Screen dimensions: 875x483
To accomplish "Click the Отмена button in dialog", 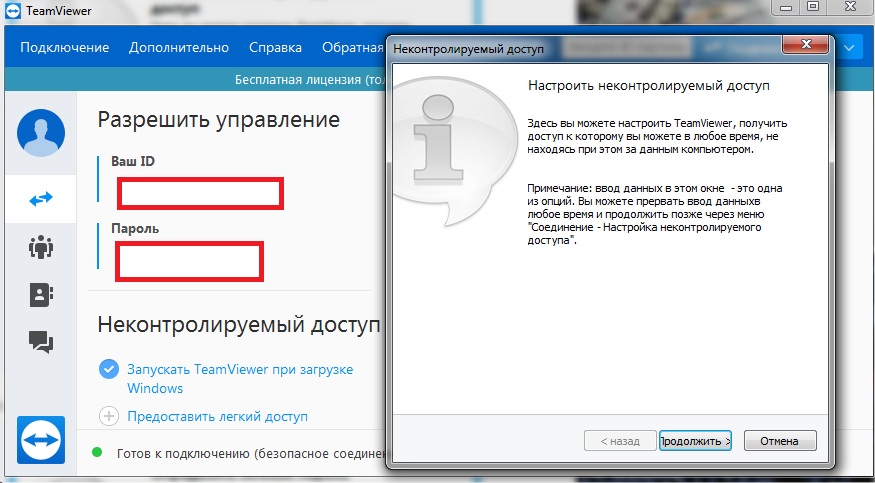I will click(780, 441).
